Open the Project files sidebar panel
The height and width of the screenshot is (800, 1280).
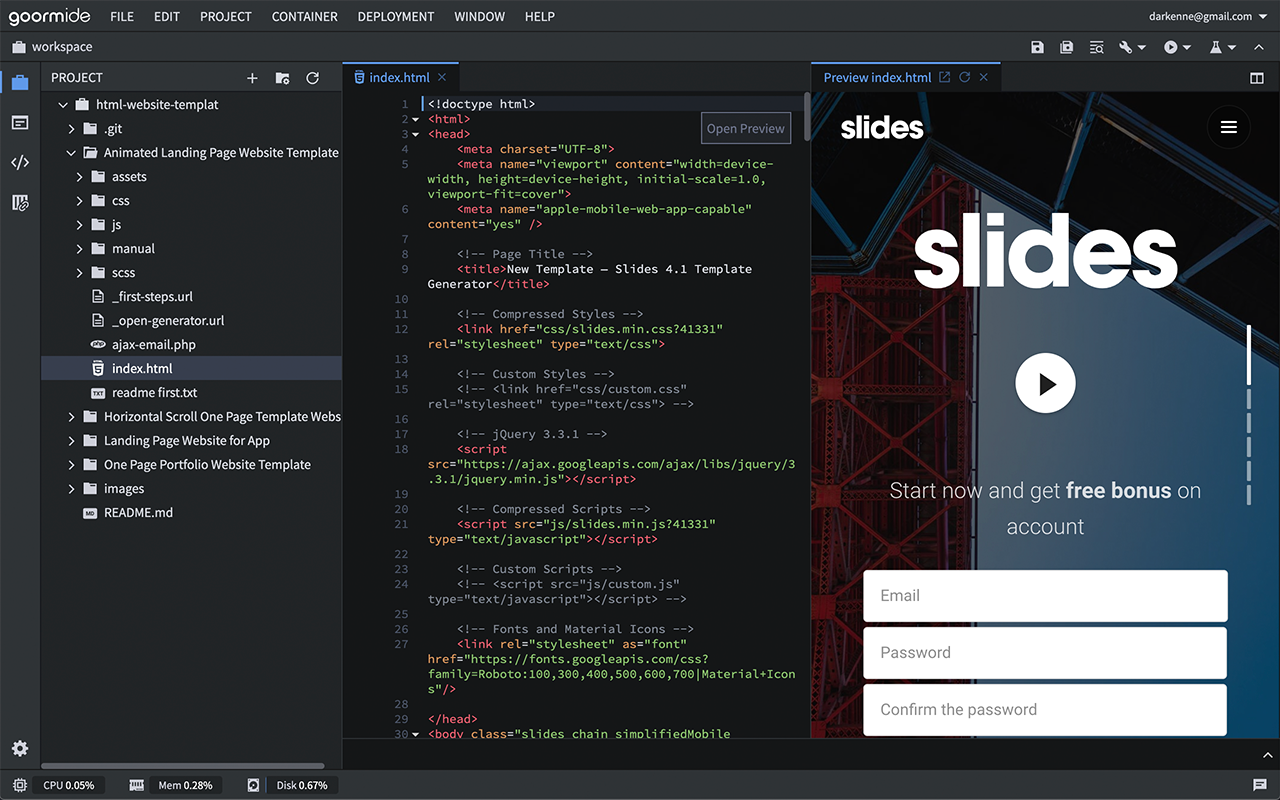click(x=20, y=82)
